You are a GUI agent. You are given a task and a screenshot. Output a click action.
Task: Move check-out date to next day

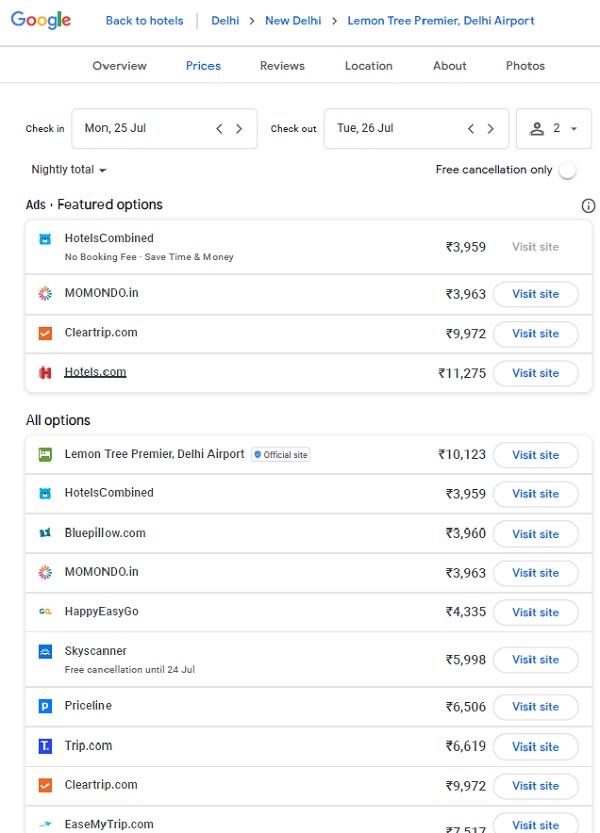[491, 129]
